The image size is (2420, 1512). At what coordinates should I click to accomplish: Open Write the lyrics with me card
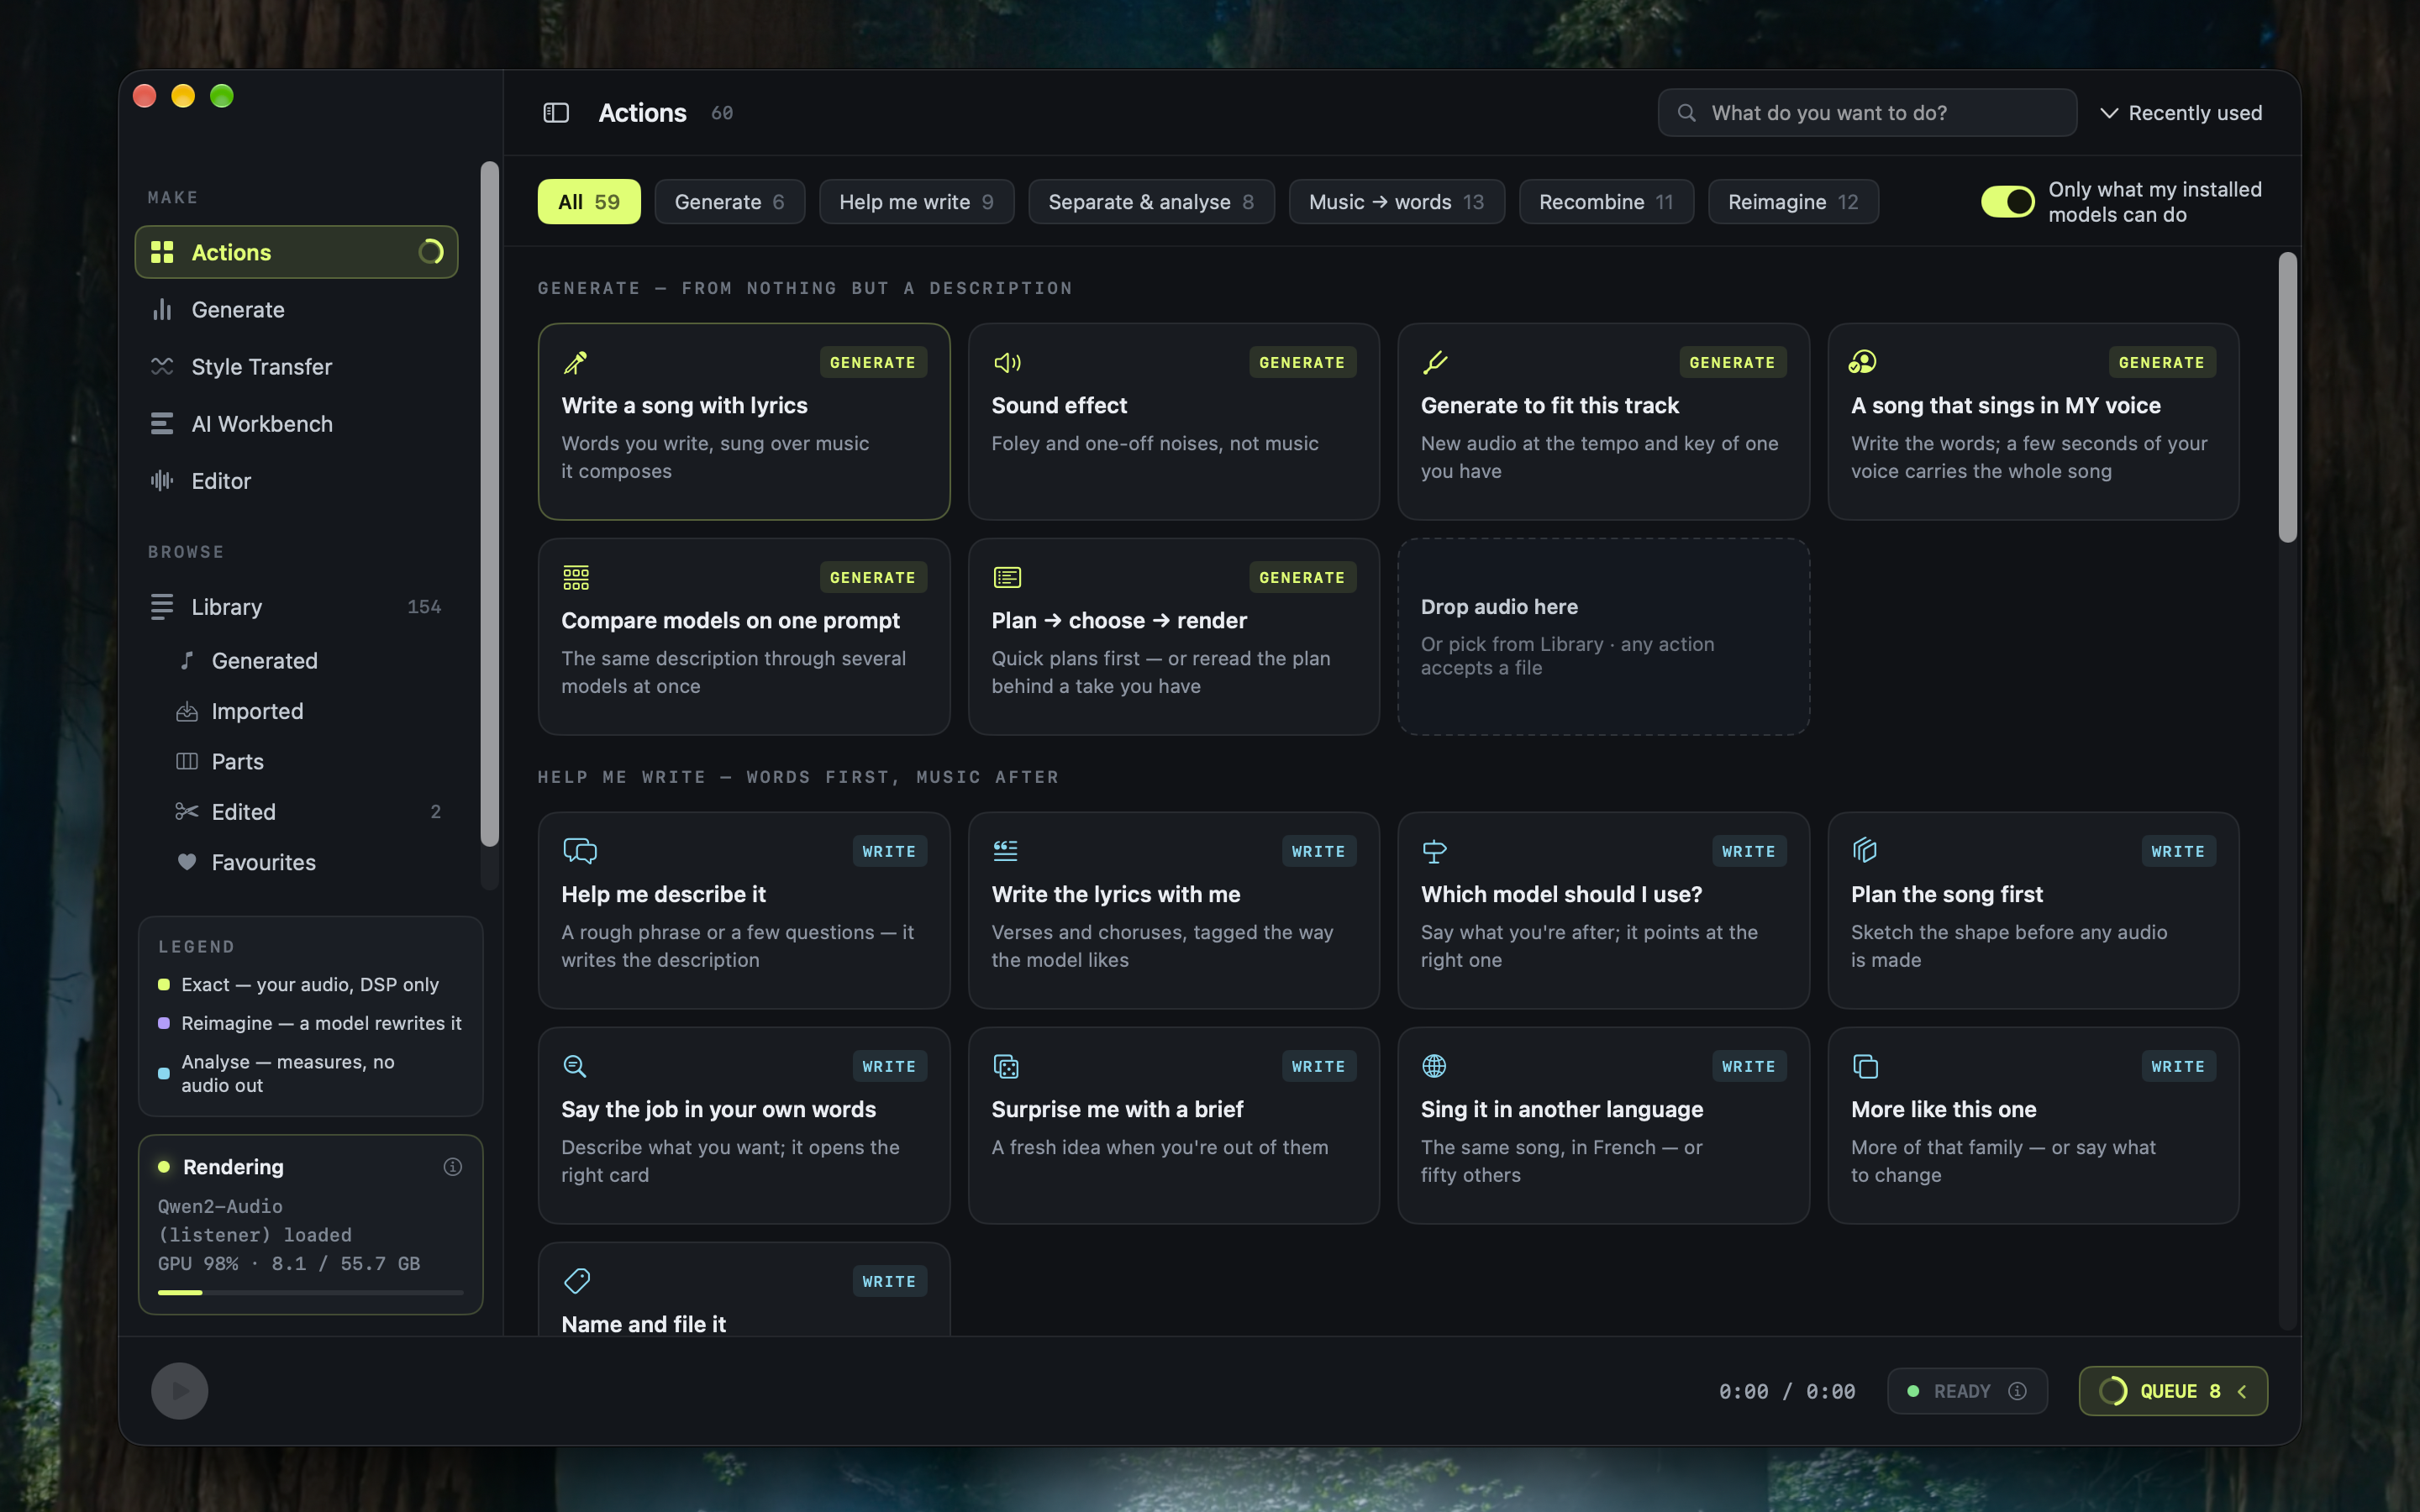pos(1173,910)
